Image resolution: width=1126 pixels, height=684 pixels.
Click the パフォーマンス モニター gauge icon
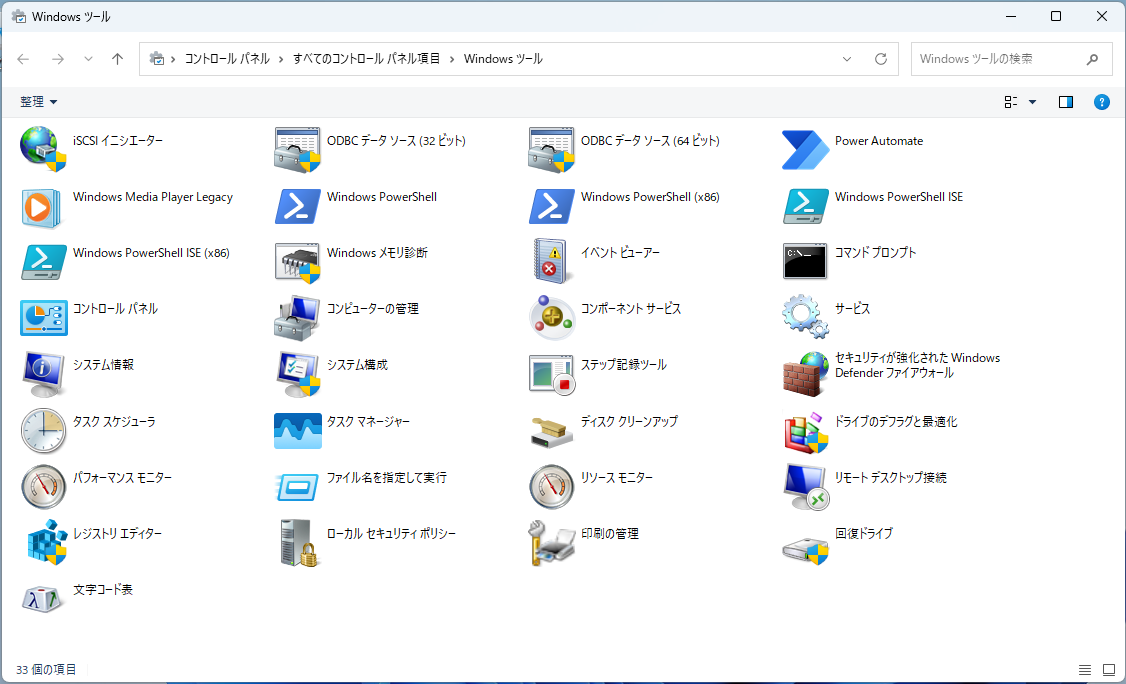[x=43, y=487]
